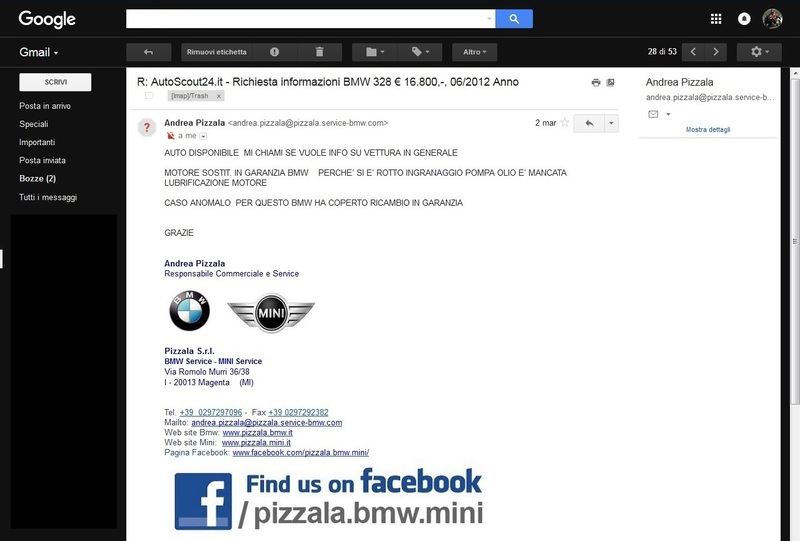This screenshot has width=800, height=541.
Task: Compose a new message with SCRIVI
Action: point(55,82)
